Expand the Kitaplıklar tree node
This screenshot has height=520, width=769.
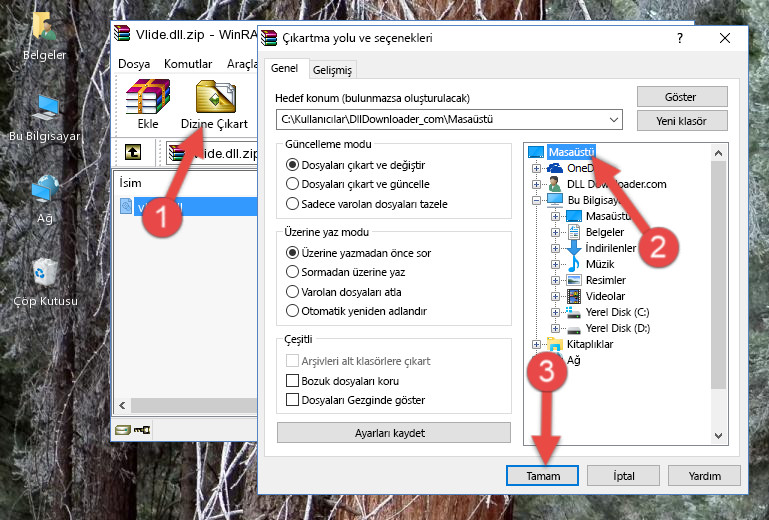536,344
